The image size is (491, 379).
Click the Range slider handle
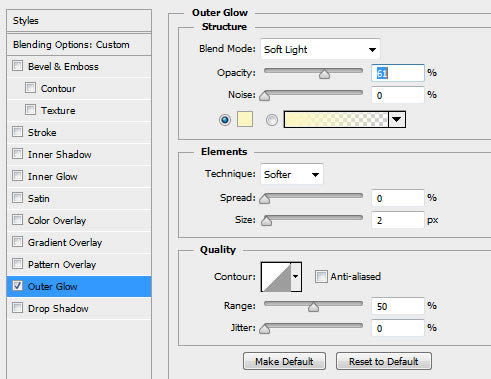click(313, 307)
